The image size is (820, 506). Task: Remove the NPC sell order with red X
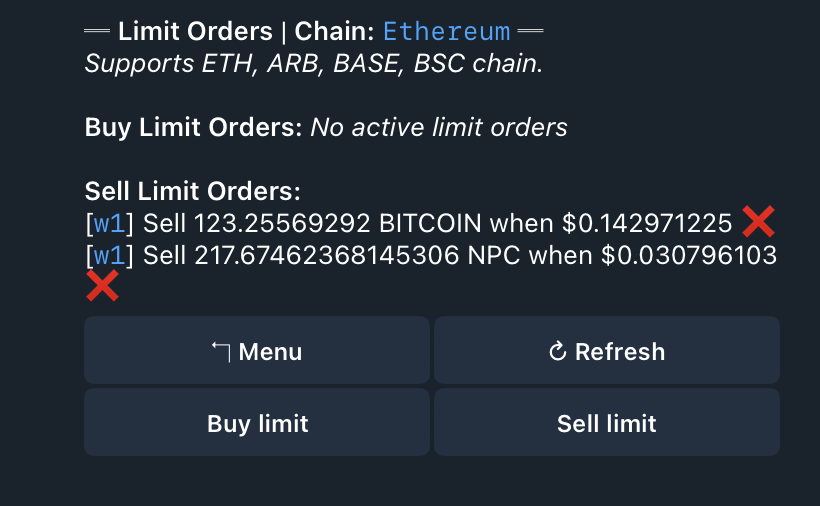tap(102, 287)
